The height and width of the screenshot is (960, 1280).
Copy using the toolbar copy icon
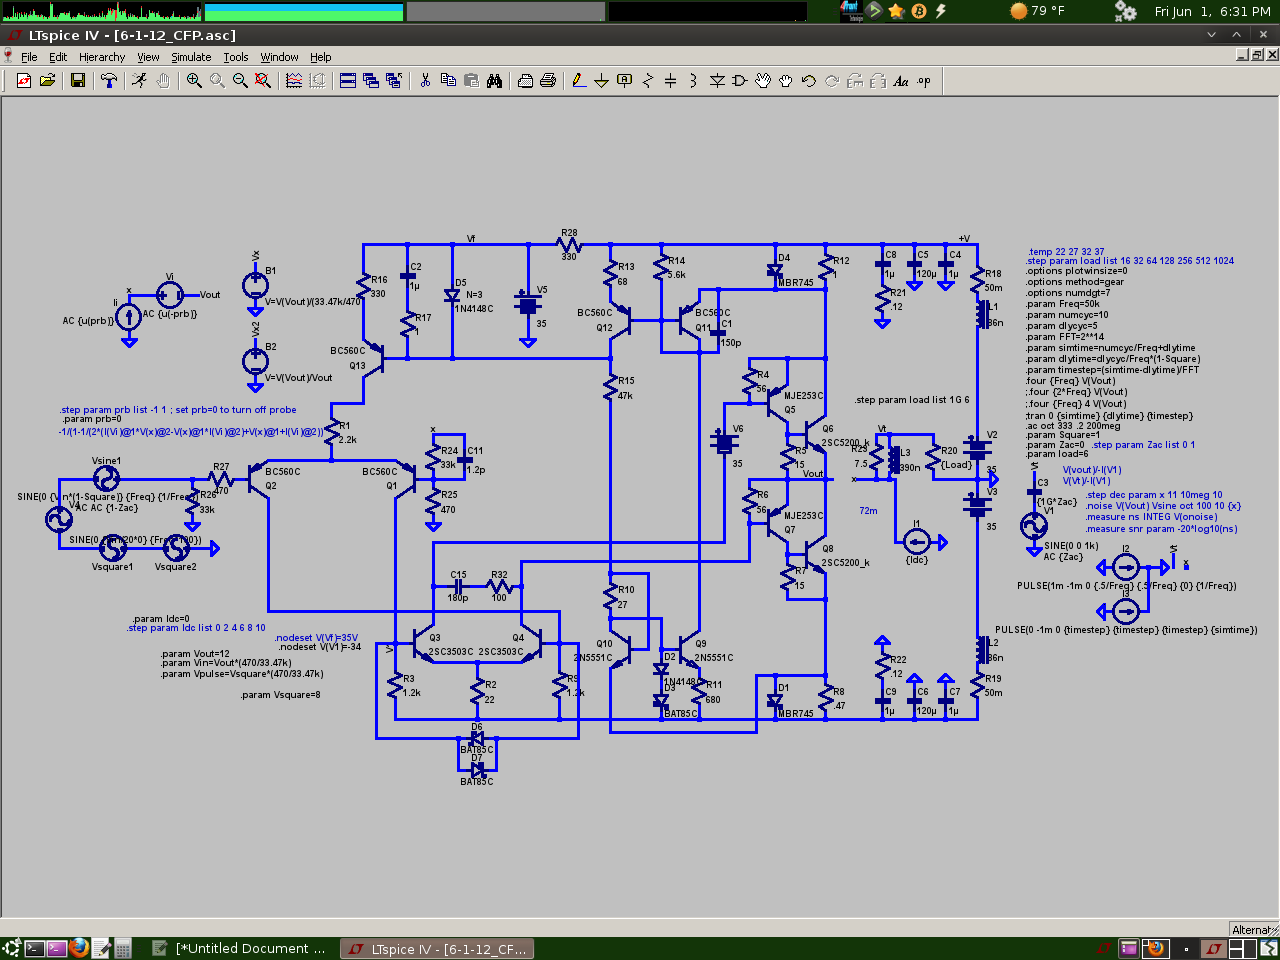pos(448,80)
